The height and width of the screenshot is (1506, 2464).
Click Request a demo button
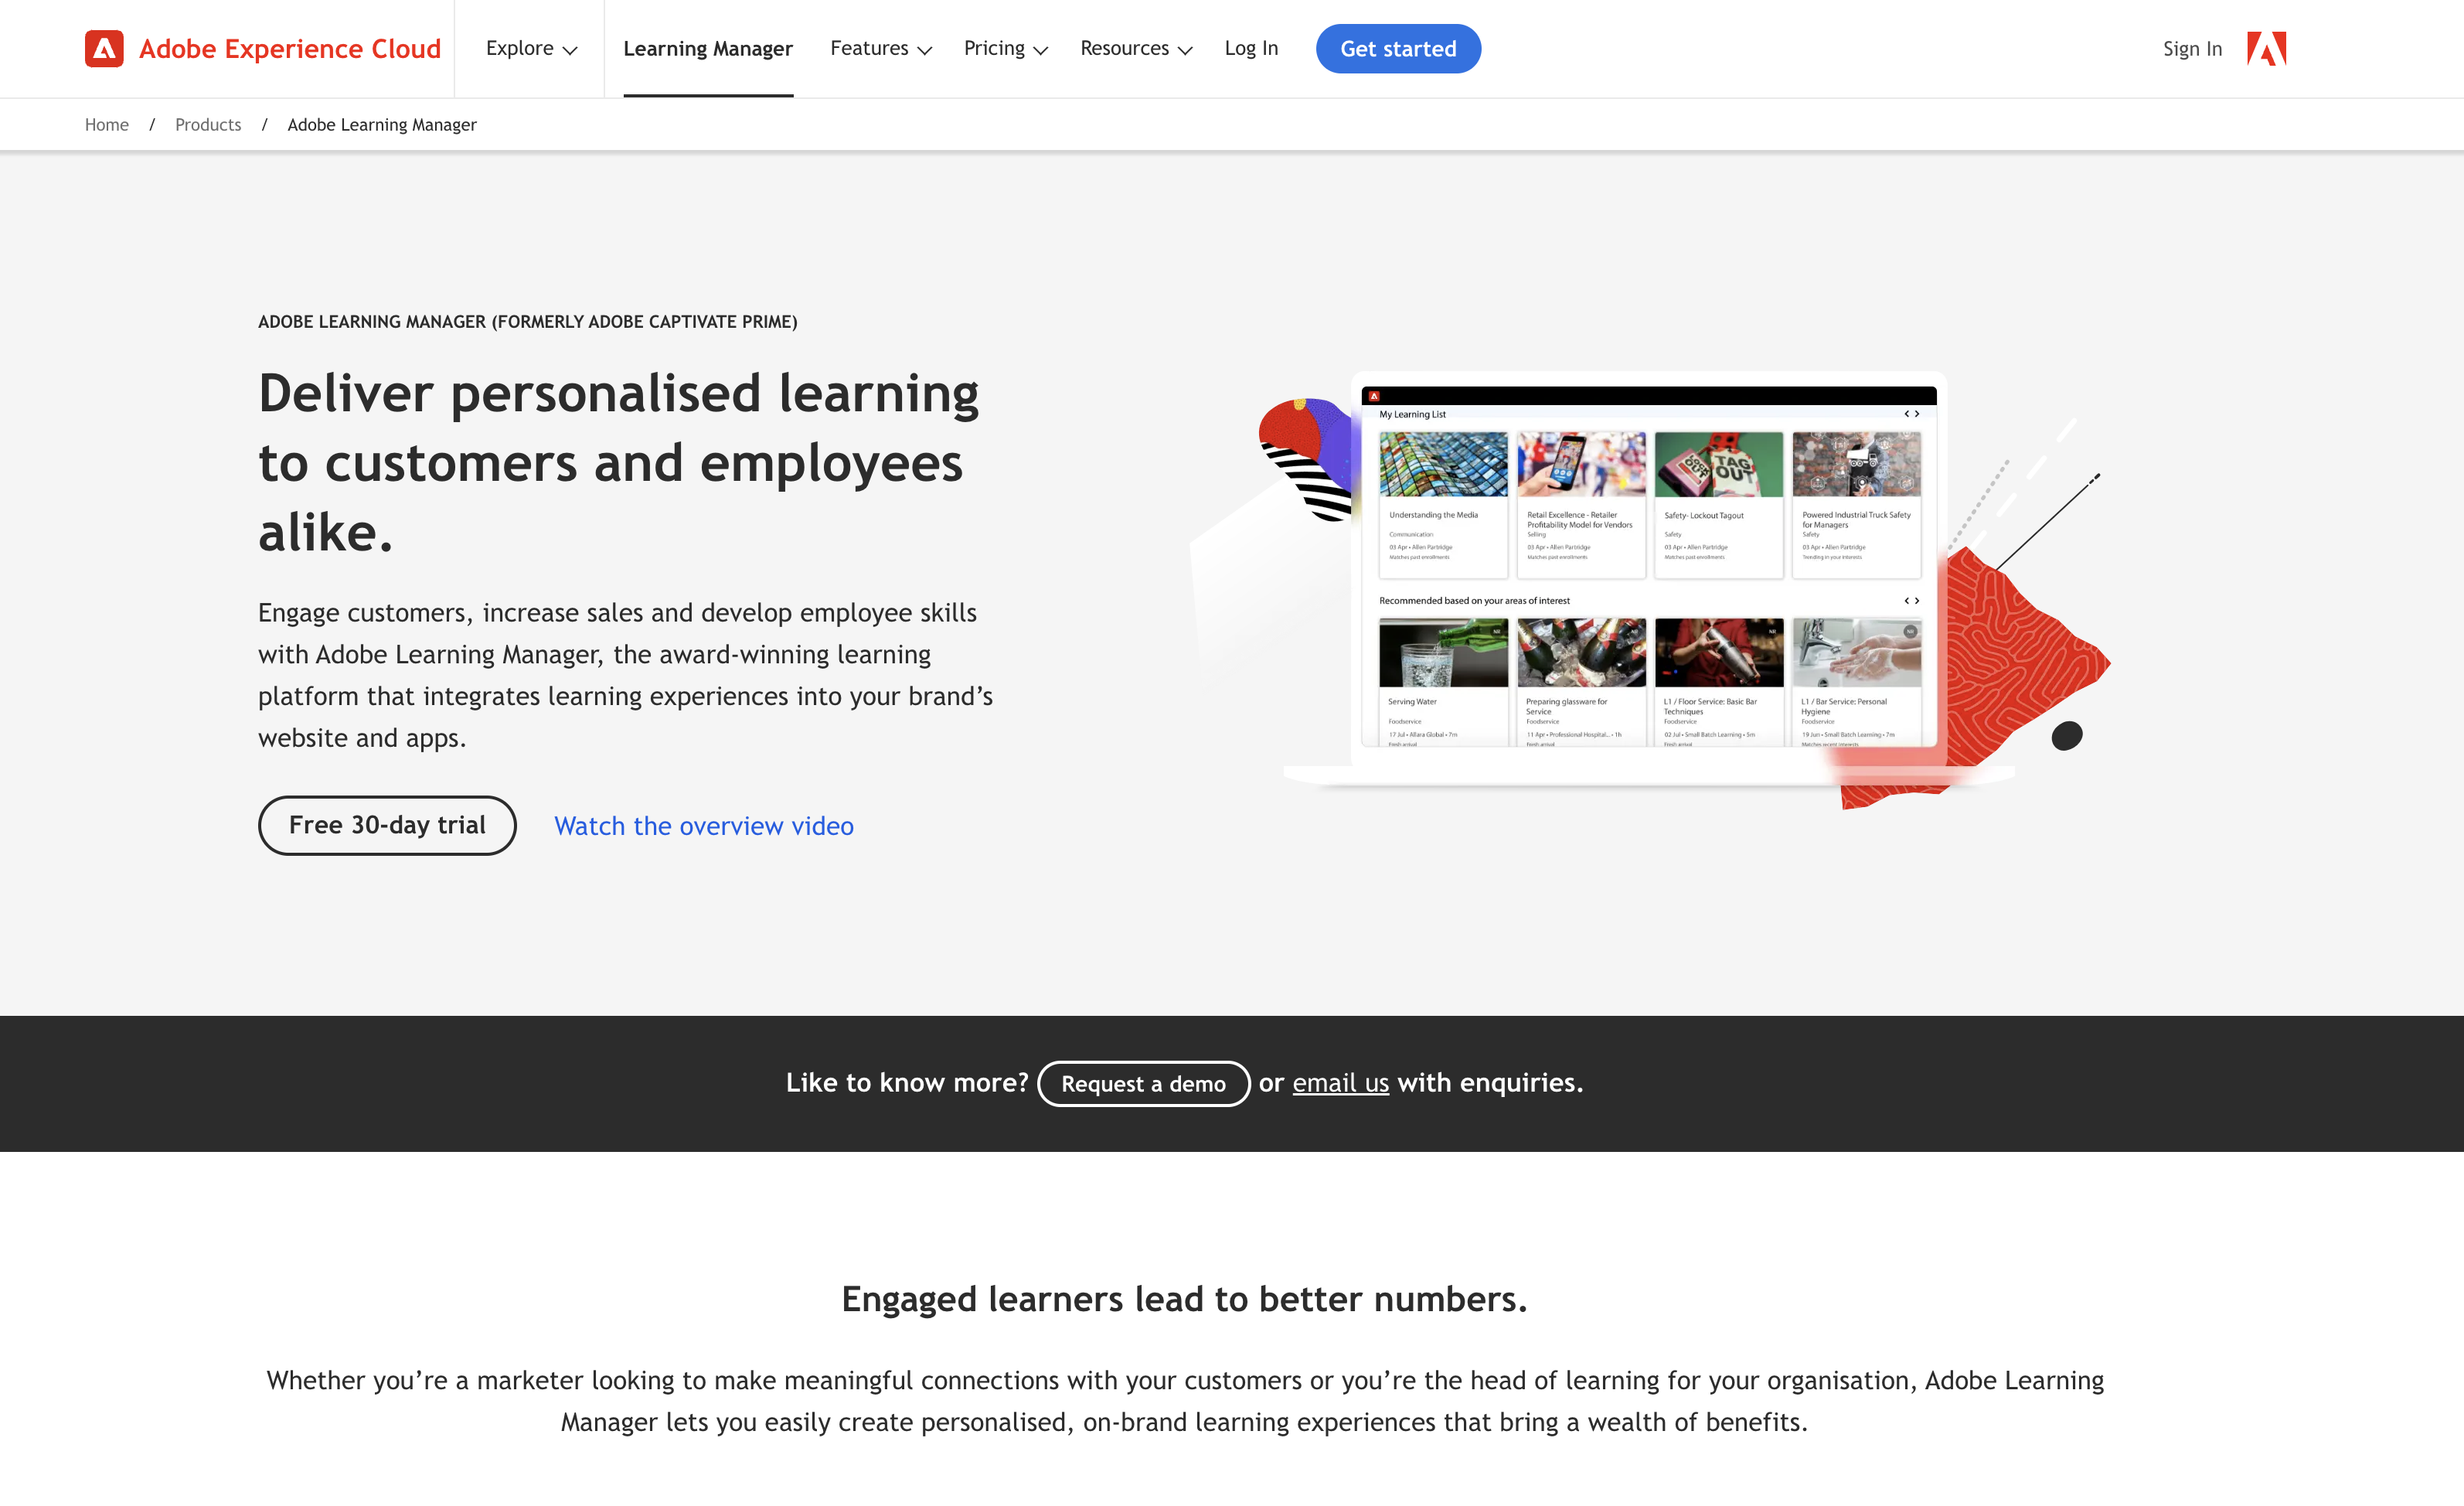coord(1143,1083)
